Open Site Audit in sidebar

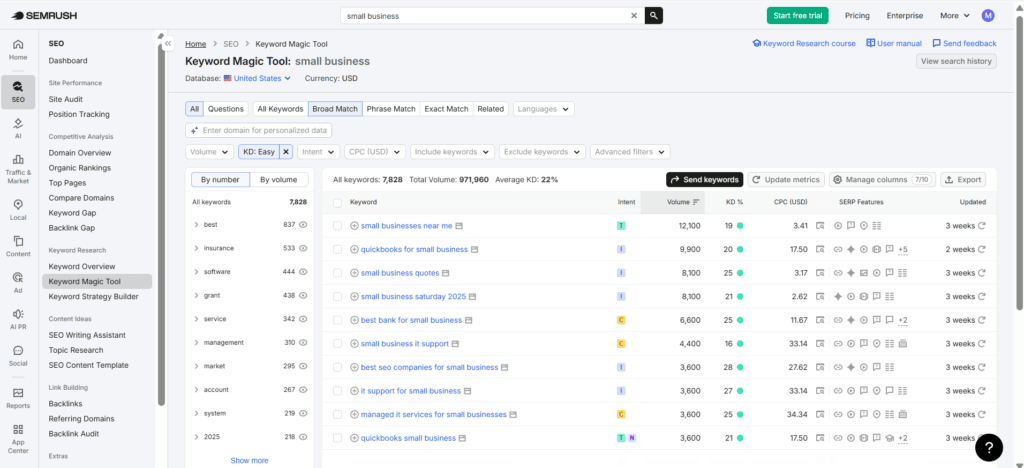[65, 99]
